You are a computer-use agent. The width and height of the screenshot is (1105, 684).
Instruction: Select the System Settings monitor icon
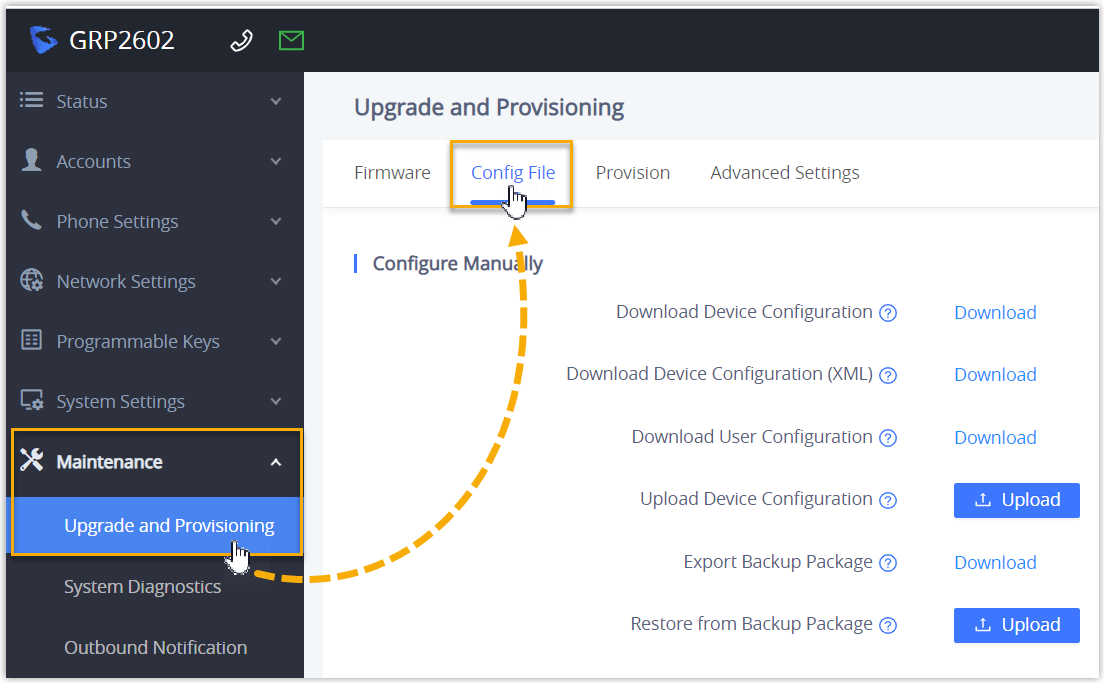pyautogui.click(x=29, y=401)
